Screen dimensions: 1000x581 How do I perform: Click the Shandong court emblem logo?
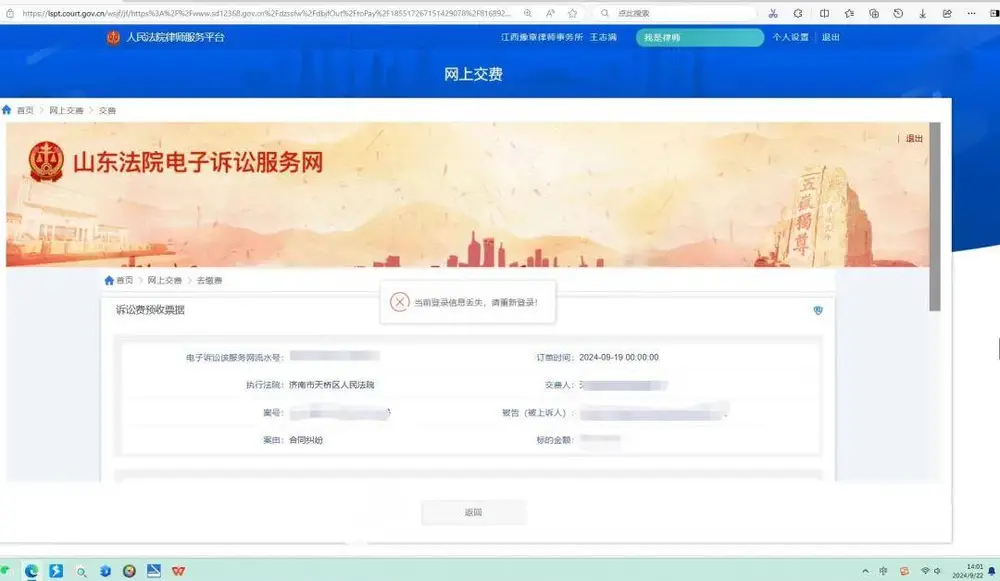click(46, 161)
